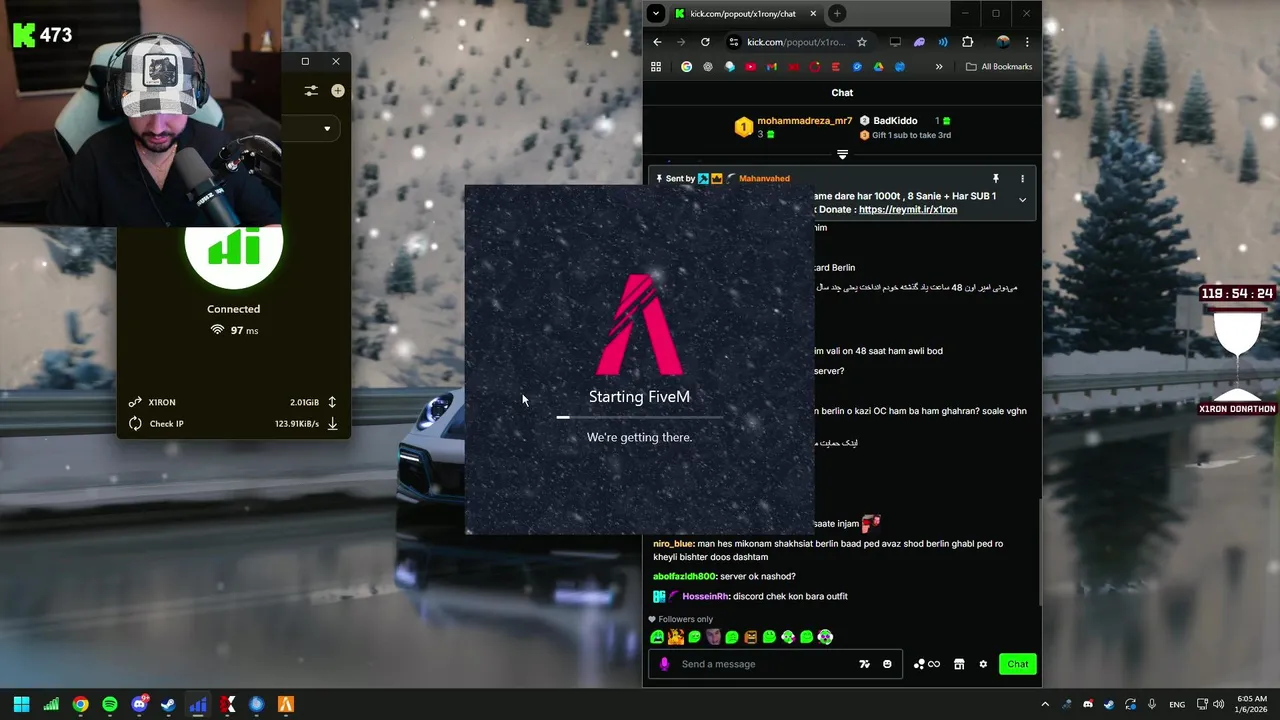
Task: Open the VPN app settings sliders icon
Action: (x=311, y=91)
